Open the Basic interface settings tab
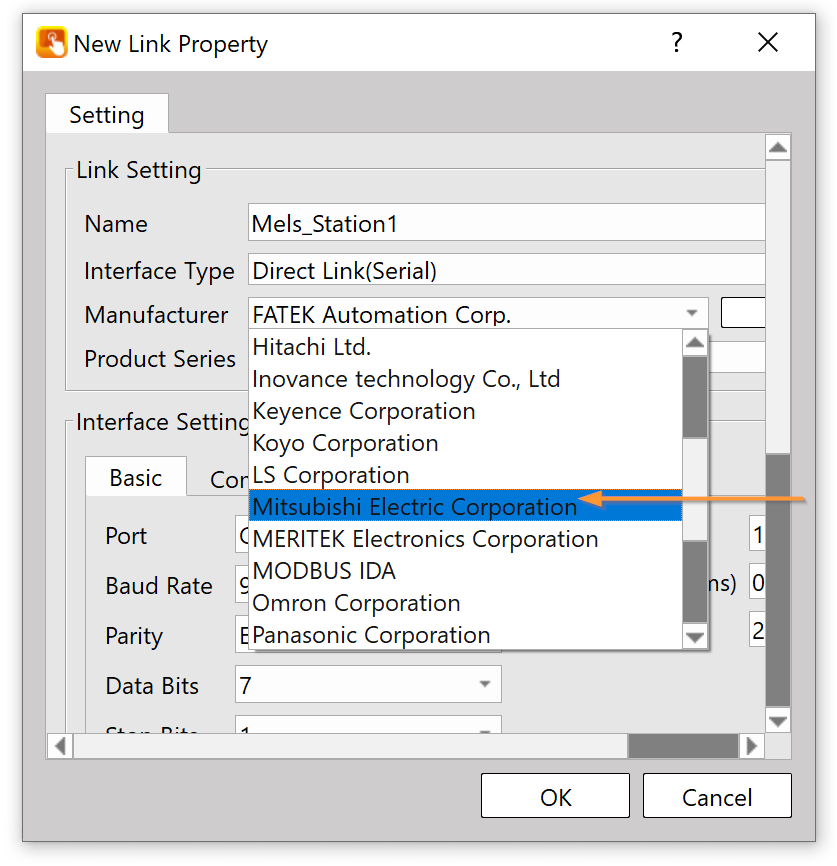This screenshot has height=866, width=837. [135, 478]
